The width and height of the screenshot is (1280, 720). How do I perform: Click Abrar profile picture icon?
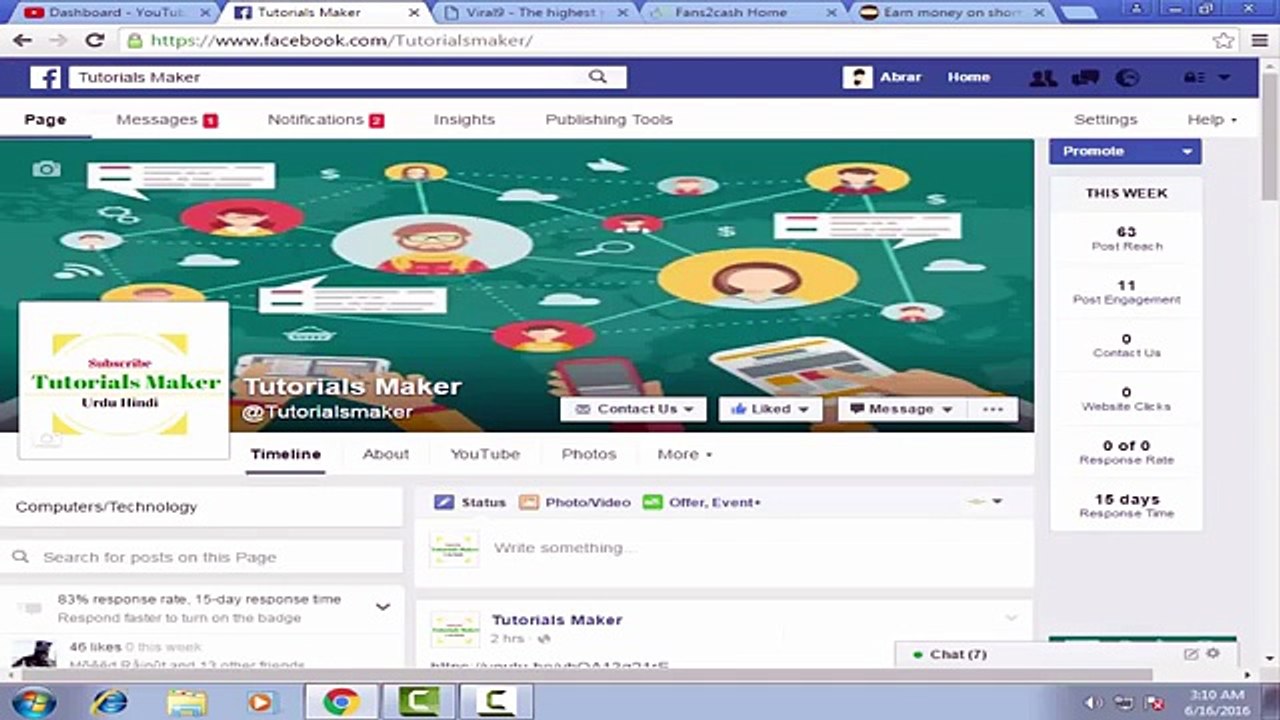(x=857, y=77)
